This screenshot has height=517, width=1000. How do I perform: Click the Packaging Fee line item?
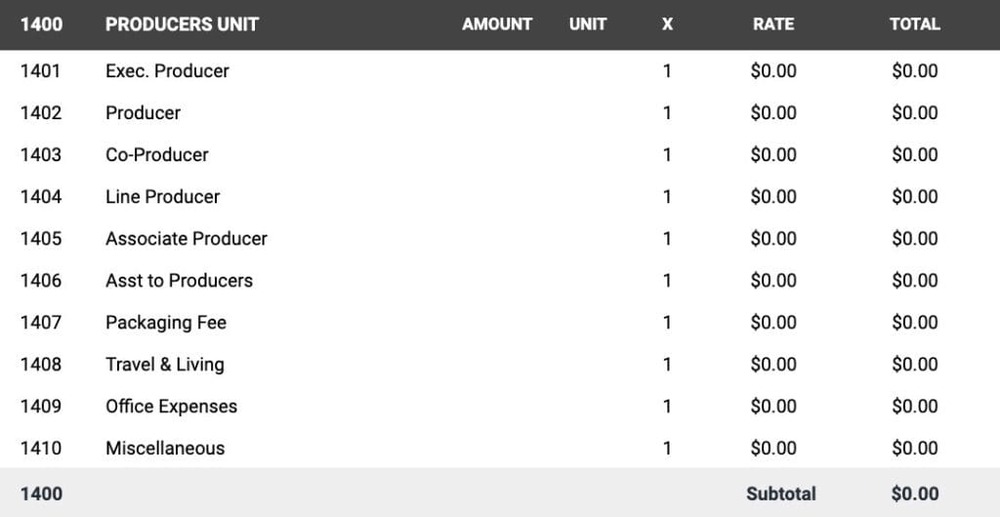point(166,323)
